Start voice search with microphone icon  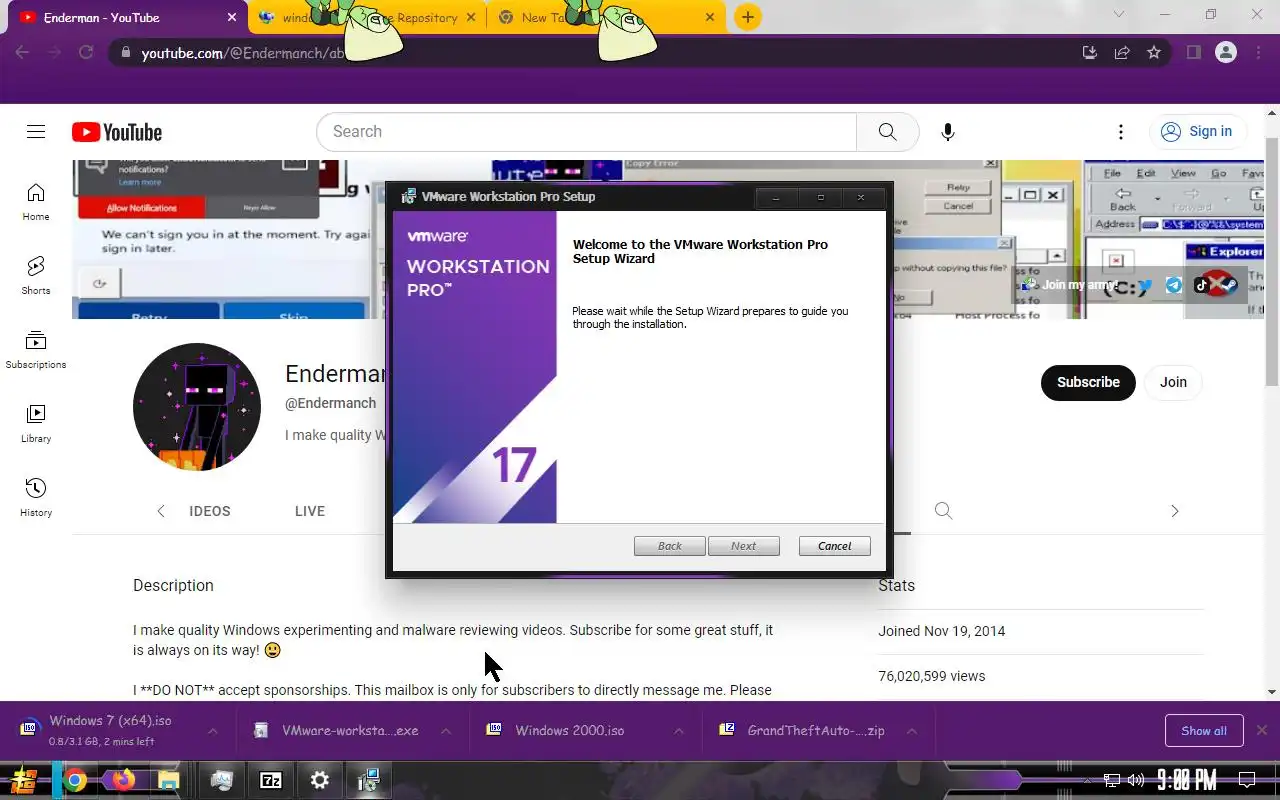[947, 132]
